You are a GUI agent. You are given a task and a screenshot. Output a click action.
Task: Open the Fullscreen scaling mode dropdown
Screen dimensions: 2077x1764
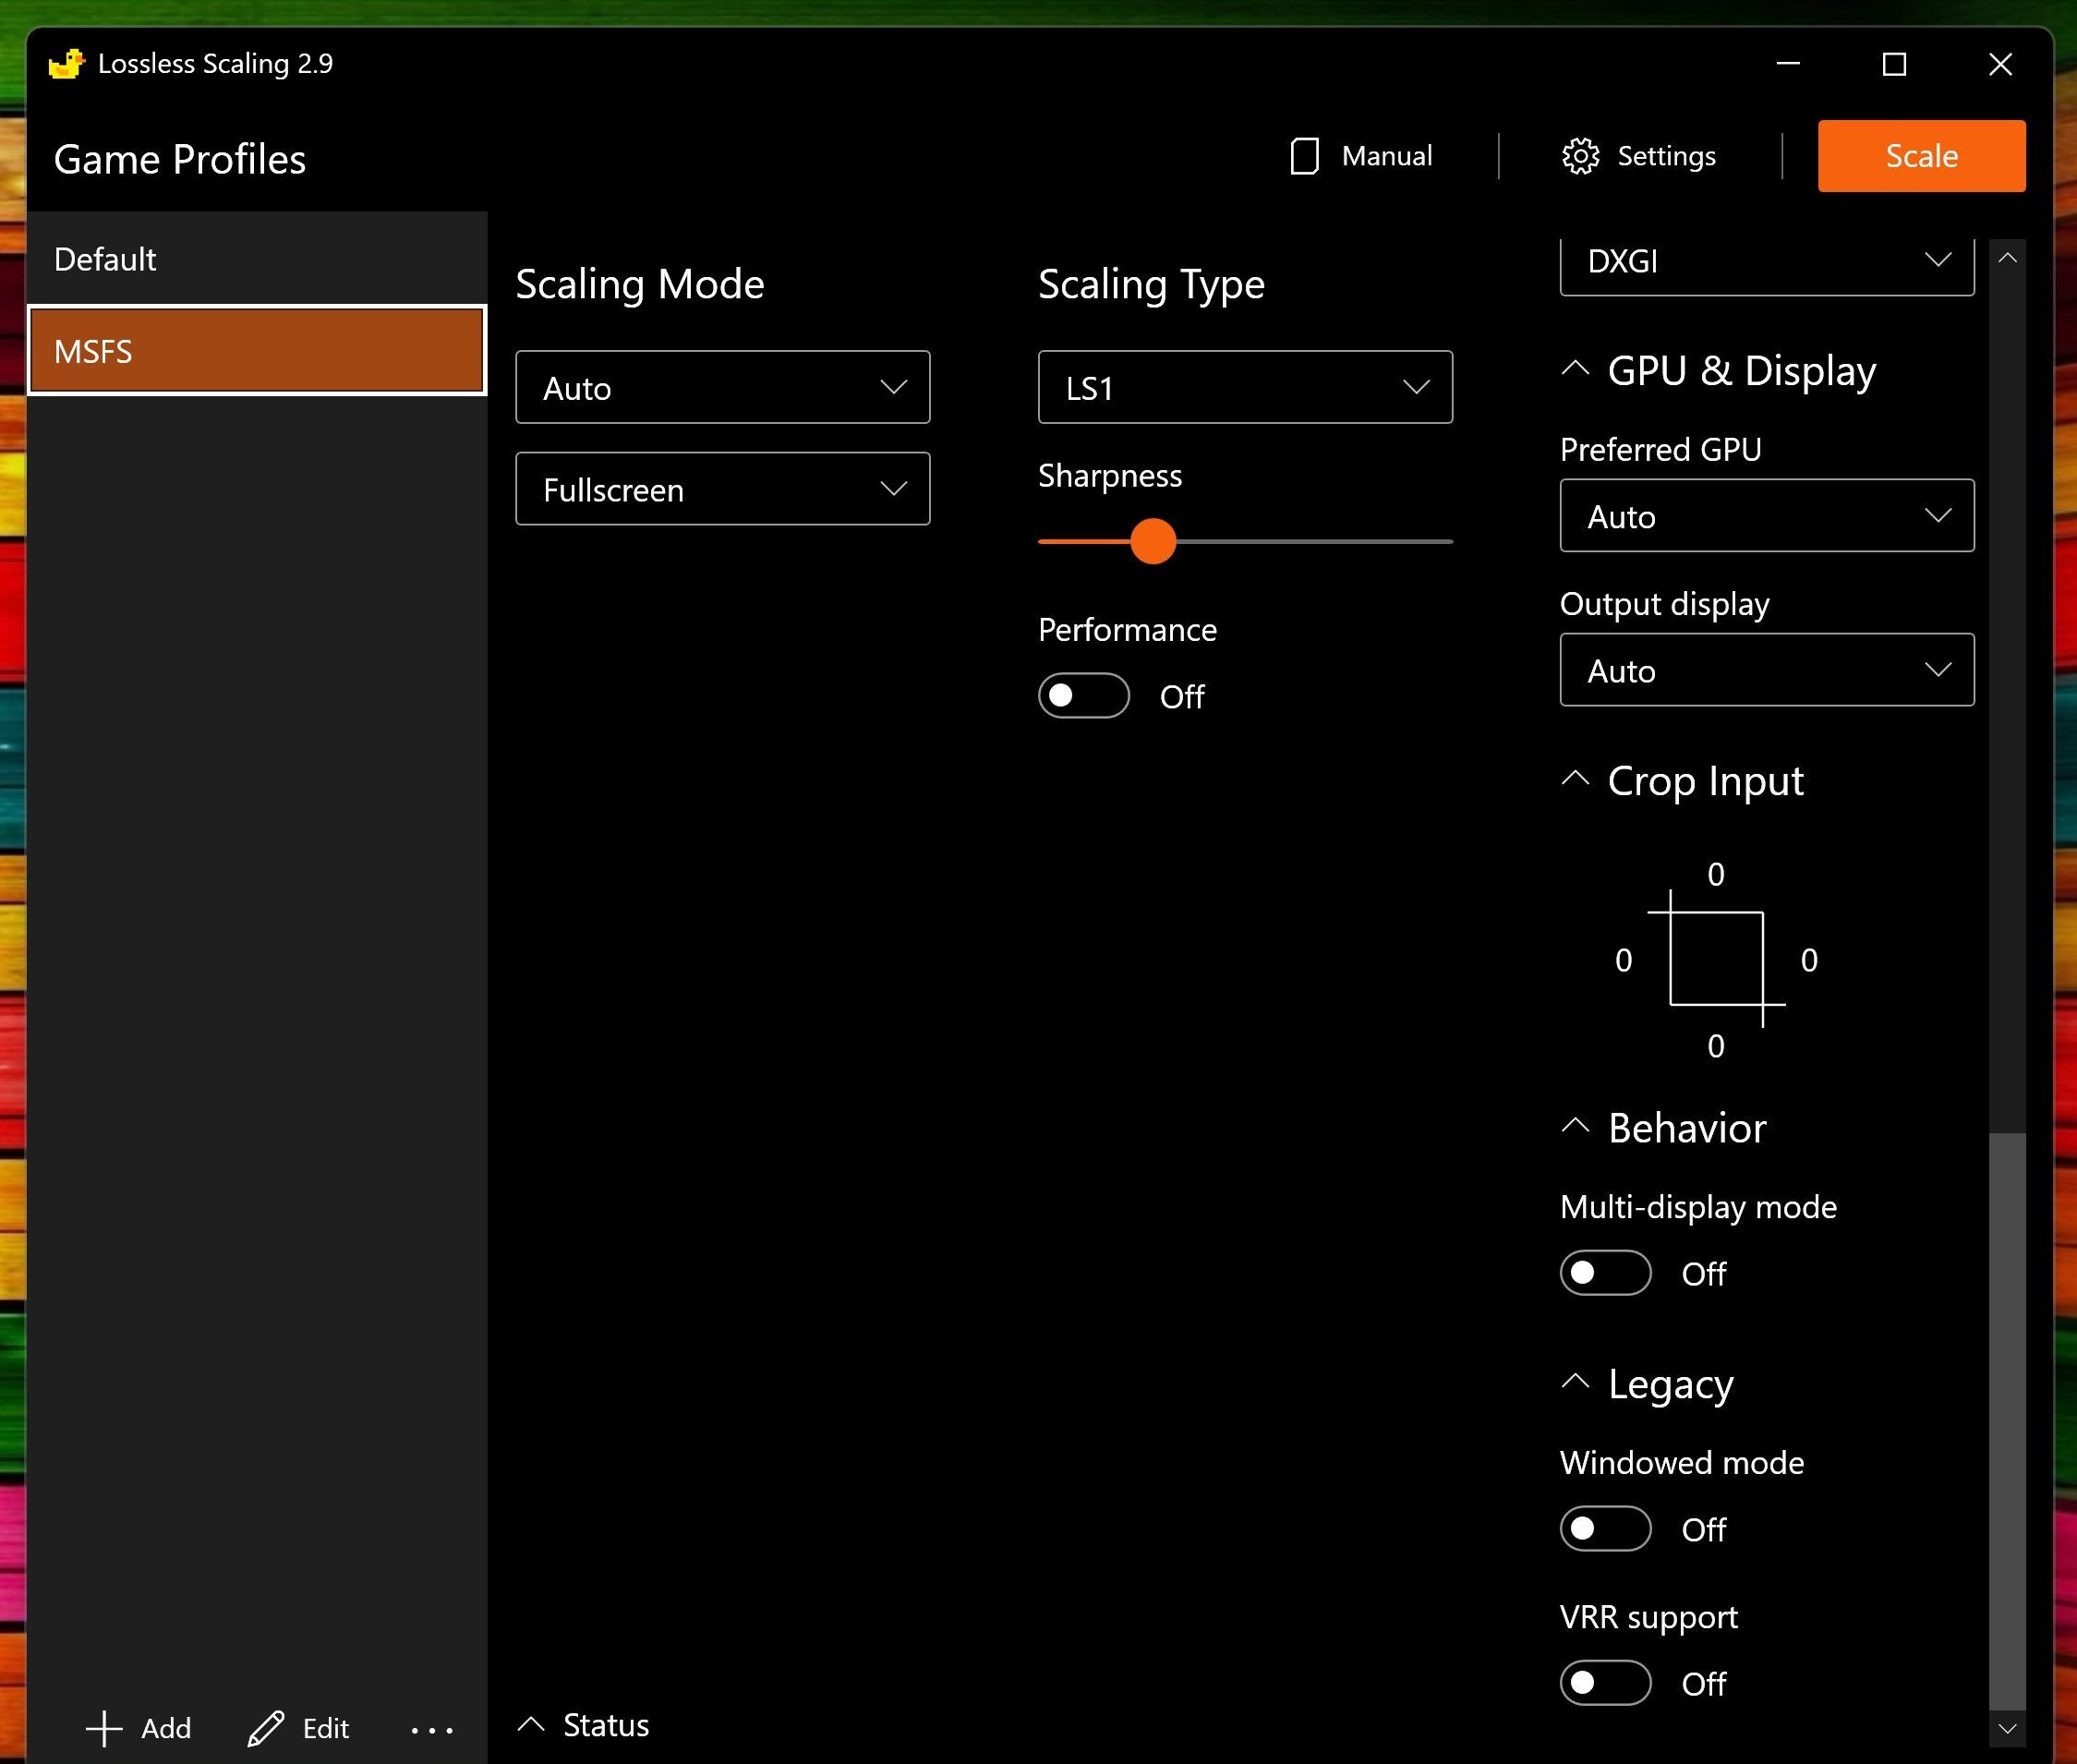(x=721, y=489)
